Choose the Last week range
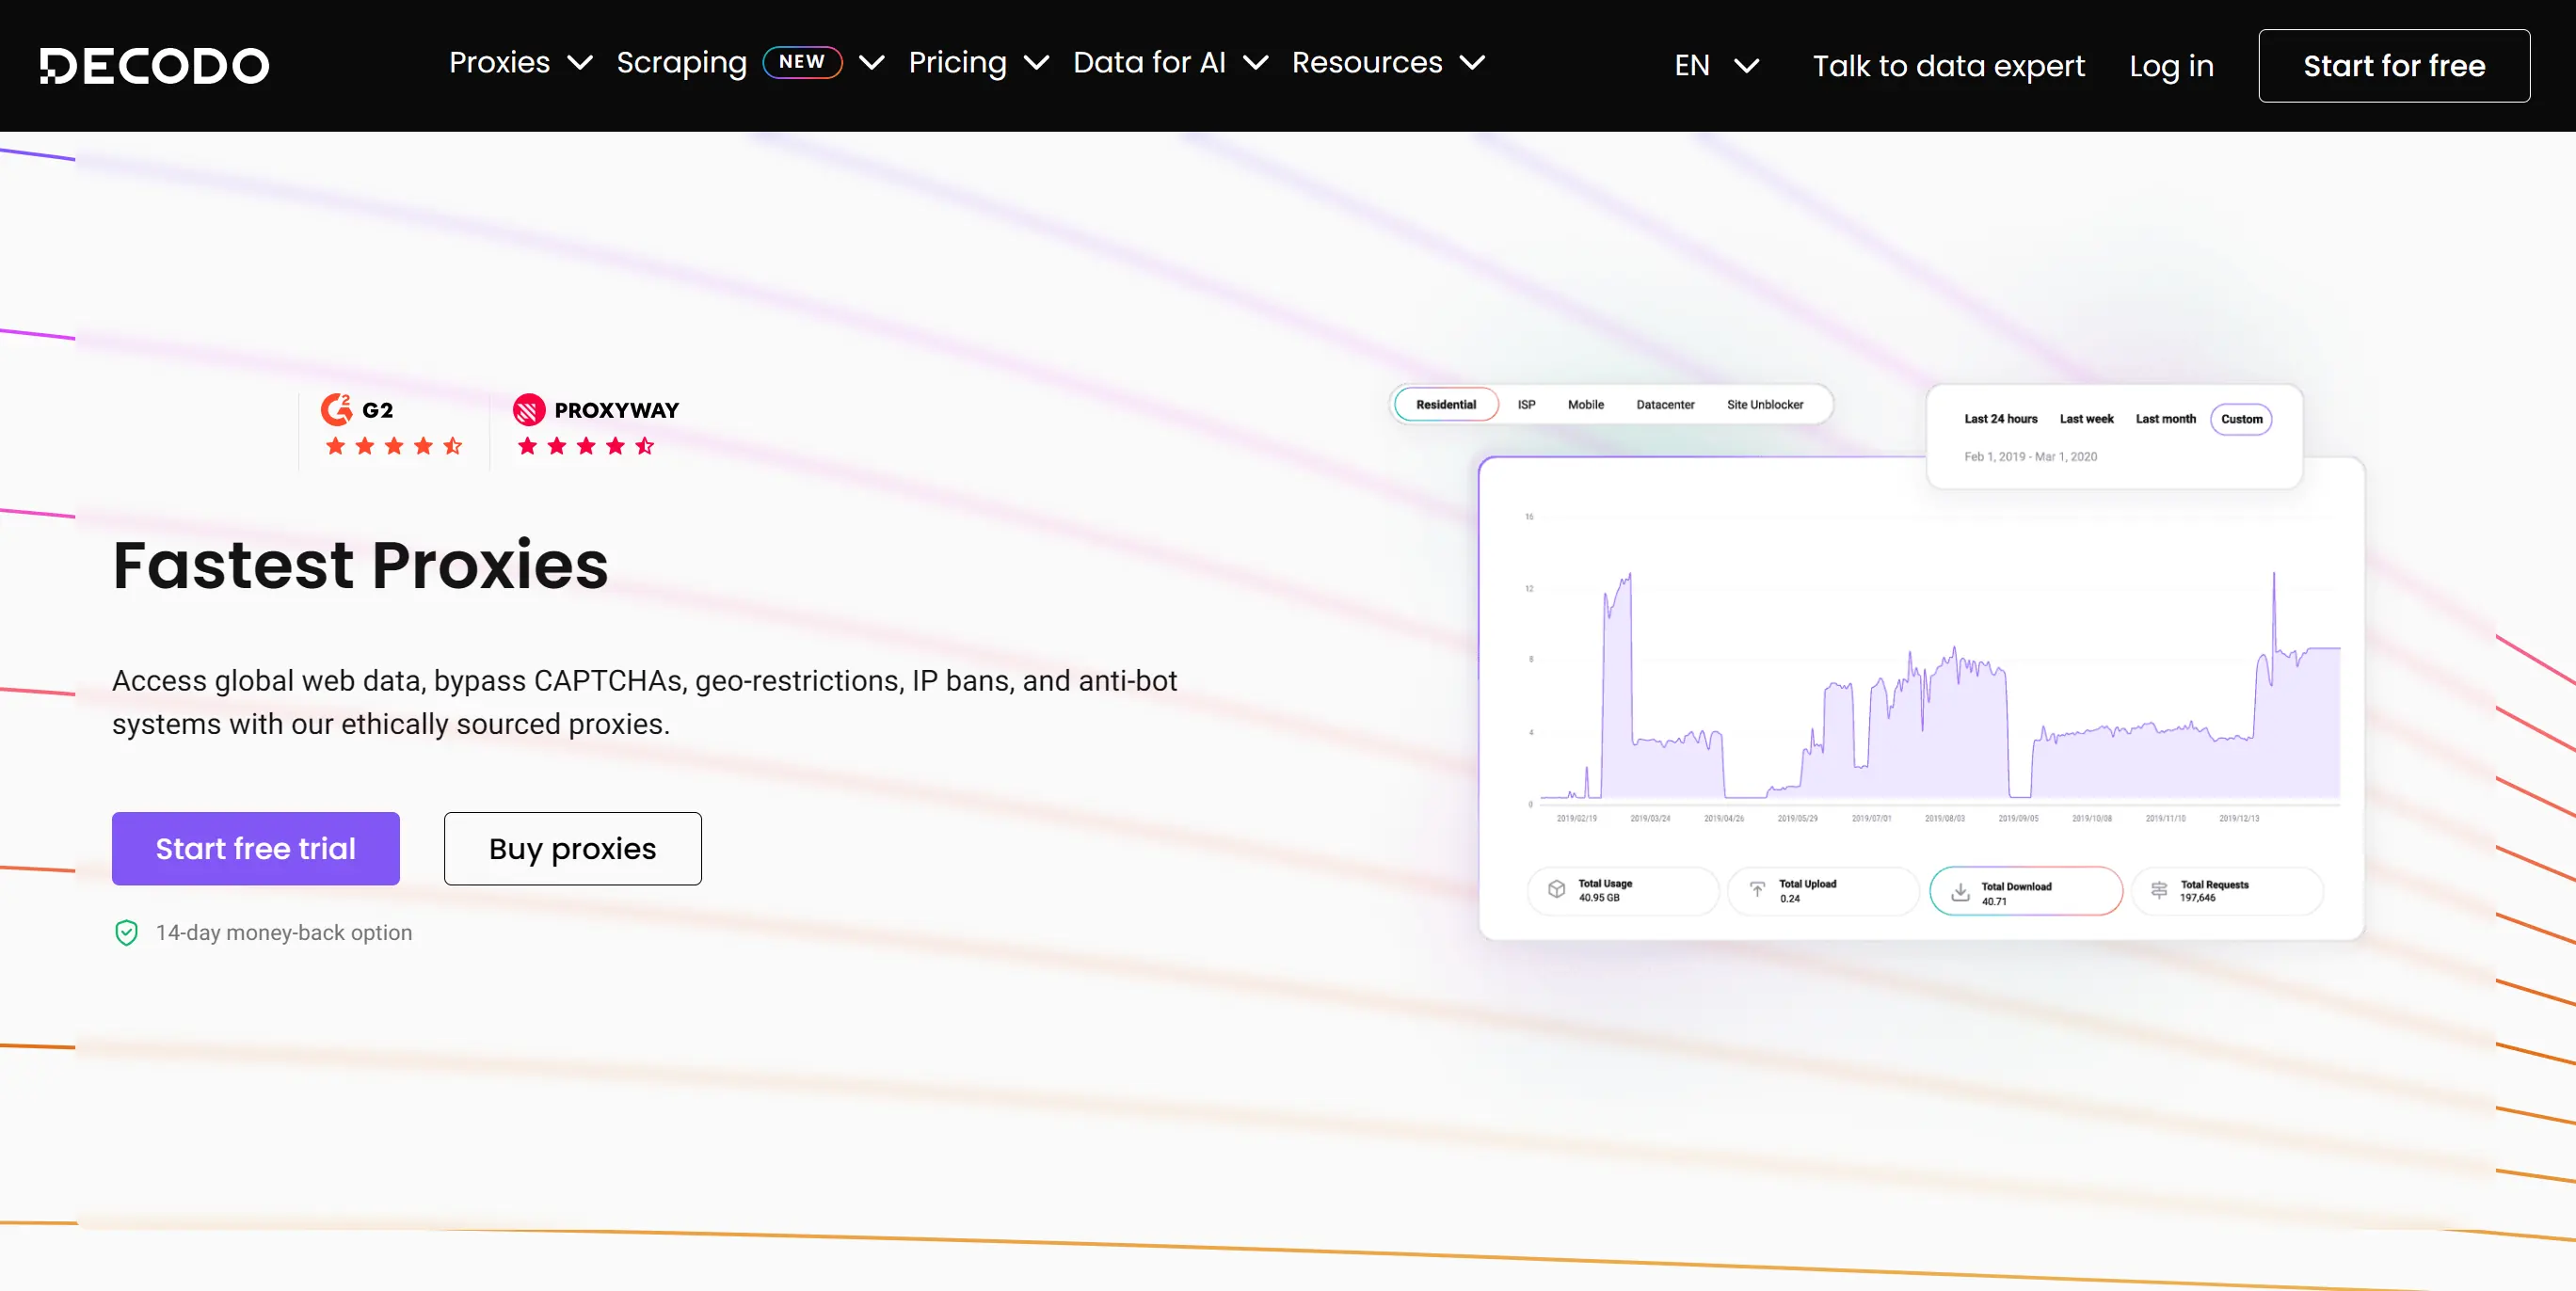The width and height of the screenshot is (2576, 1291). click(x=2086, y=419)
